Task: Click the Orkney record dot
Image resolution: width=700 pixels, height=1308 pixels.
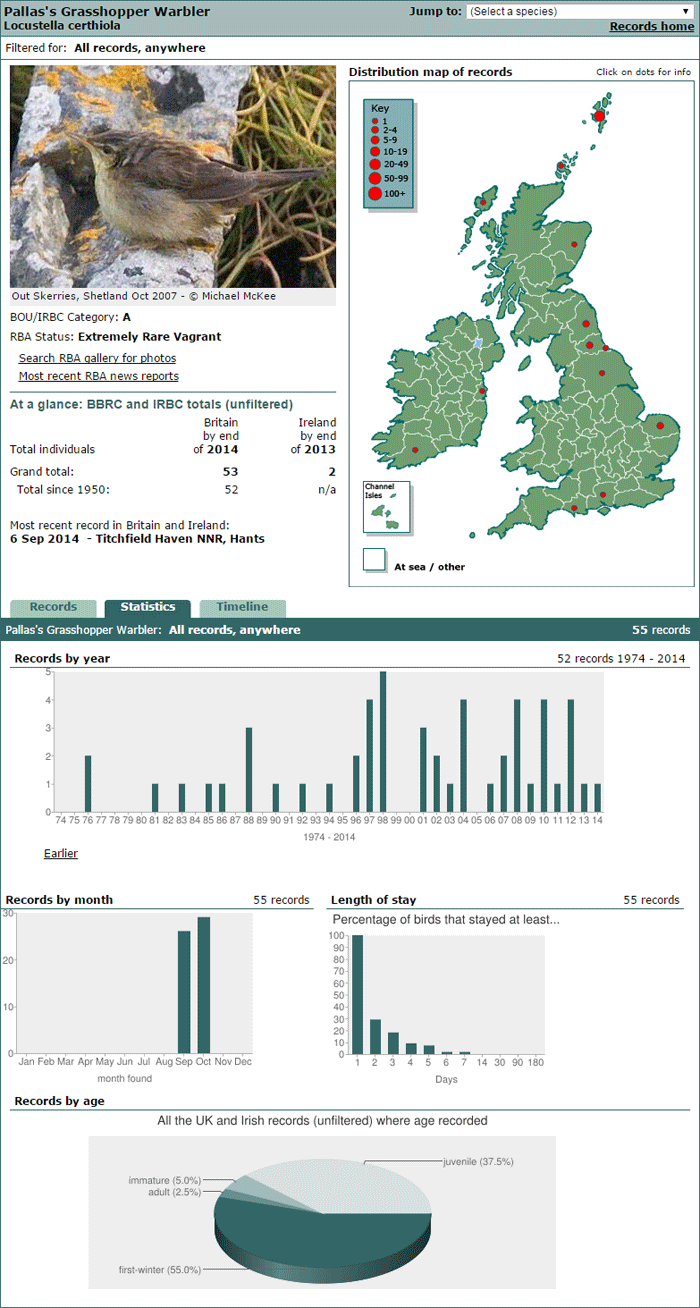Action: [x=562, y=167]
